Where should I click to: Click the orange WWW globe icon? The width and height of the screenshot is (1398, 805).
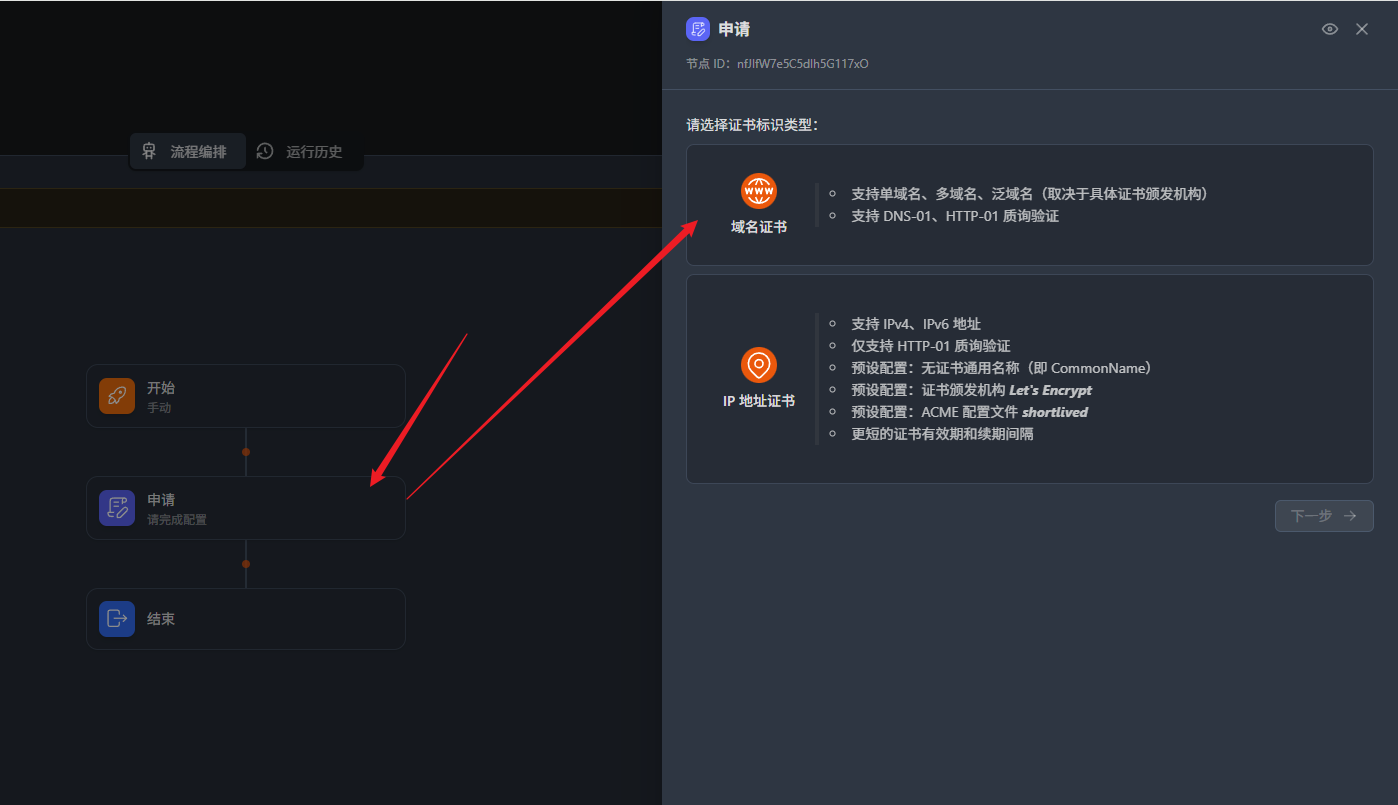pos(758,191)
